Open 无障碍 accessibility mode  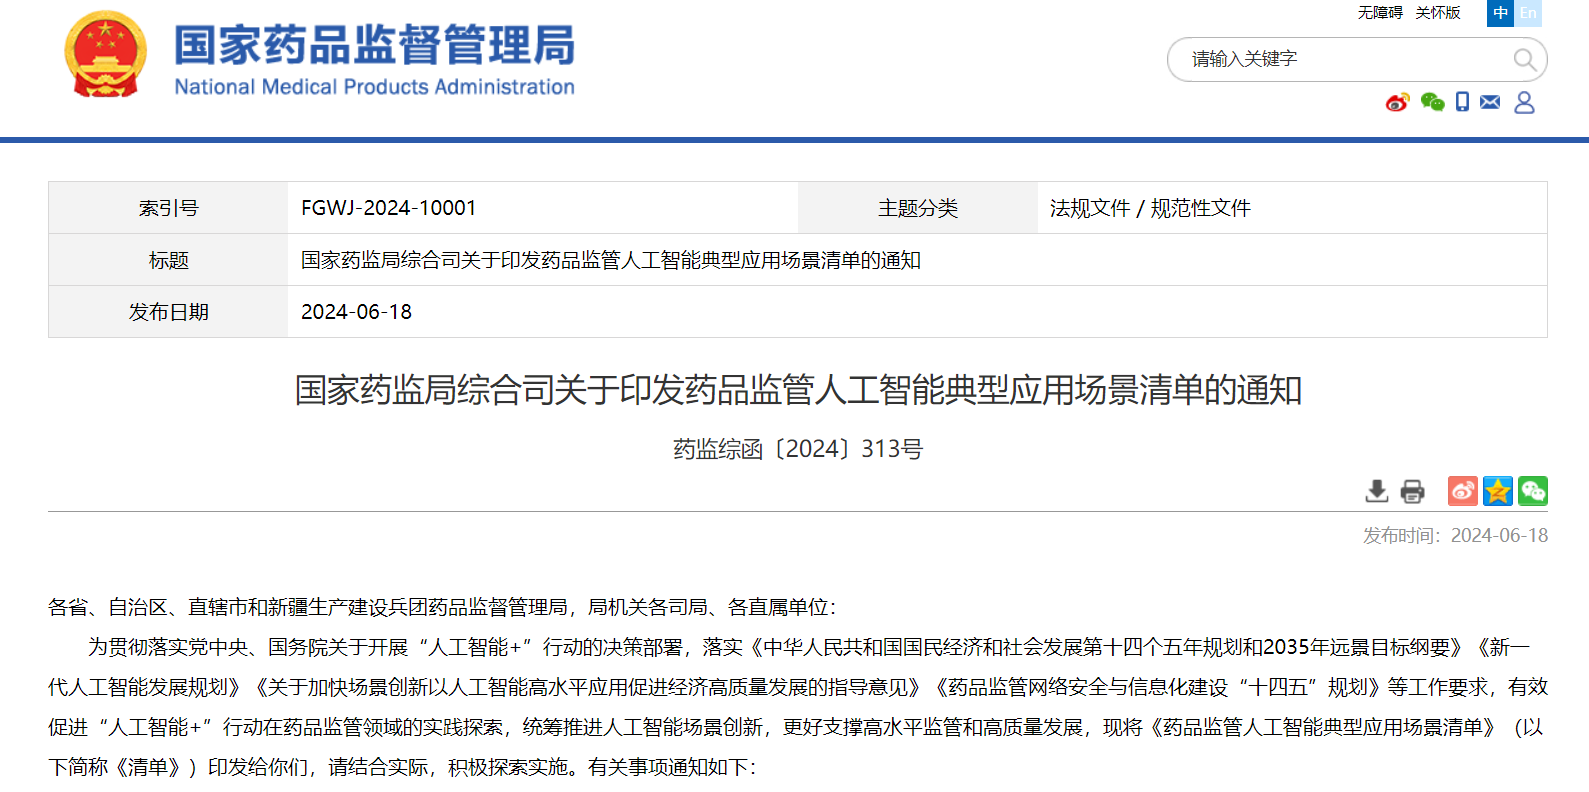[1380, 13]
